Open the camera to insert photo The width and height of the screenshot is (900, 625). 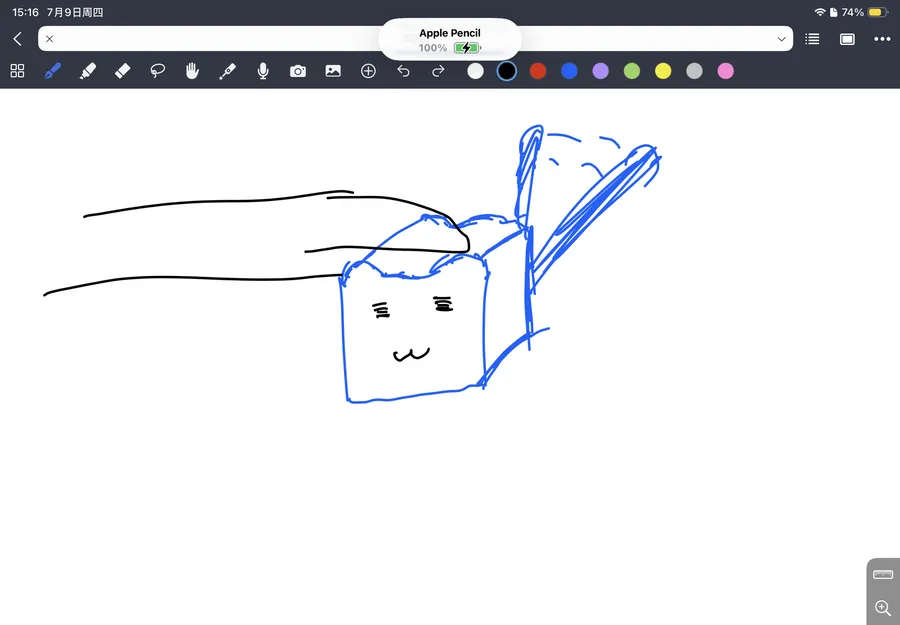(298, 71)
